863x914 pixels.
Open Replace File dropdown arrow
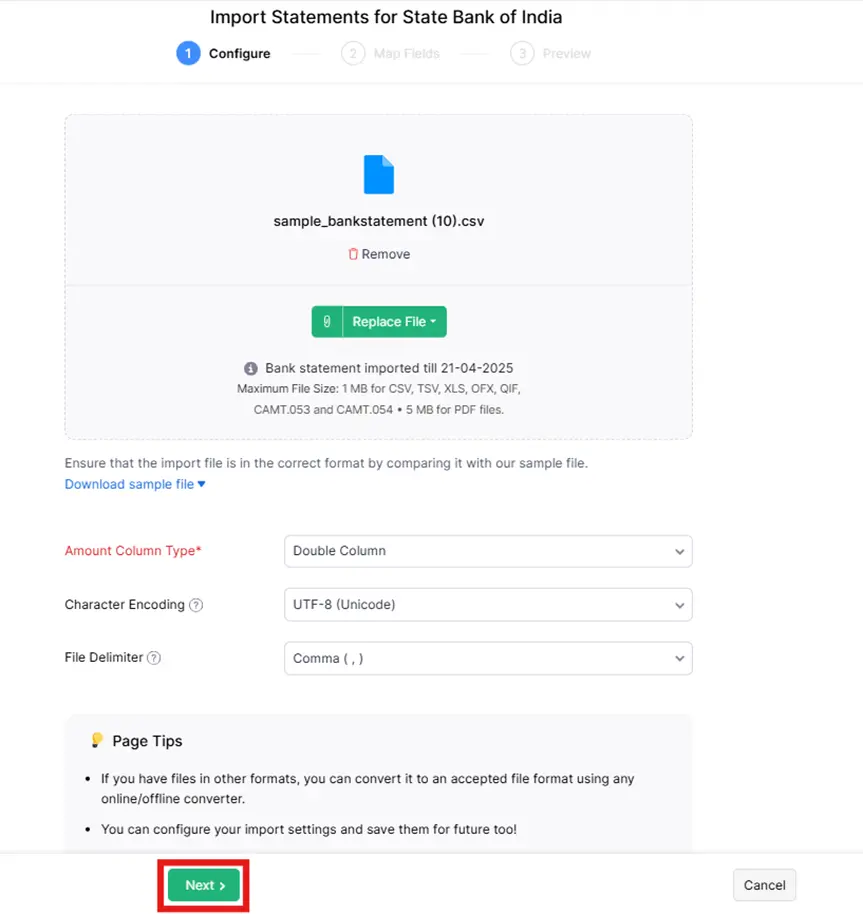(433, 322)
